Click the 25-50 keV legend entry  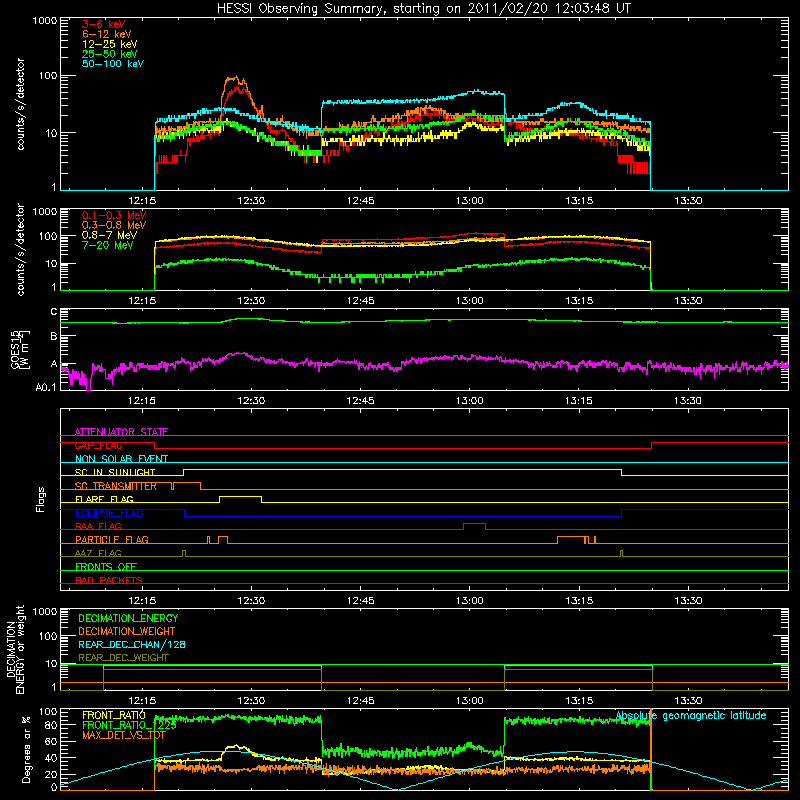[x=110, y=54]
